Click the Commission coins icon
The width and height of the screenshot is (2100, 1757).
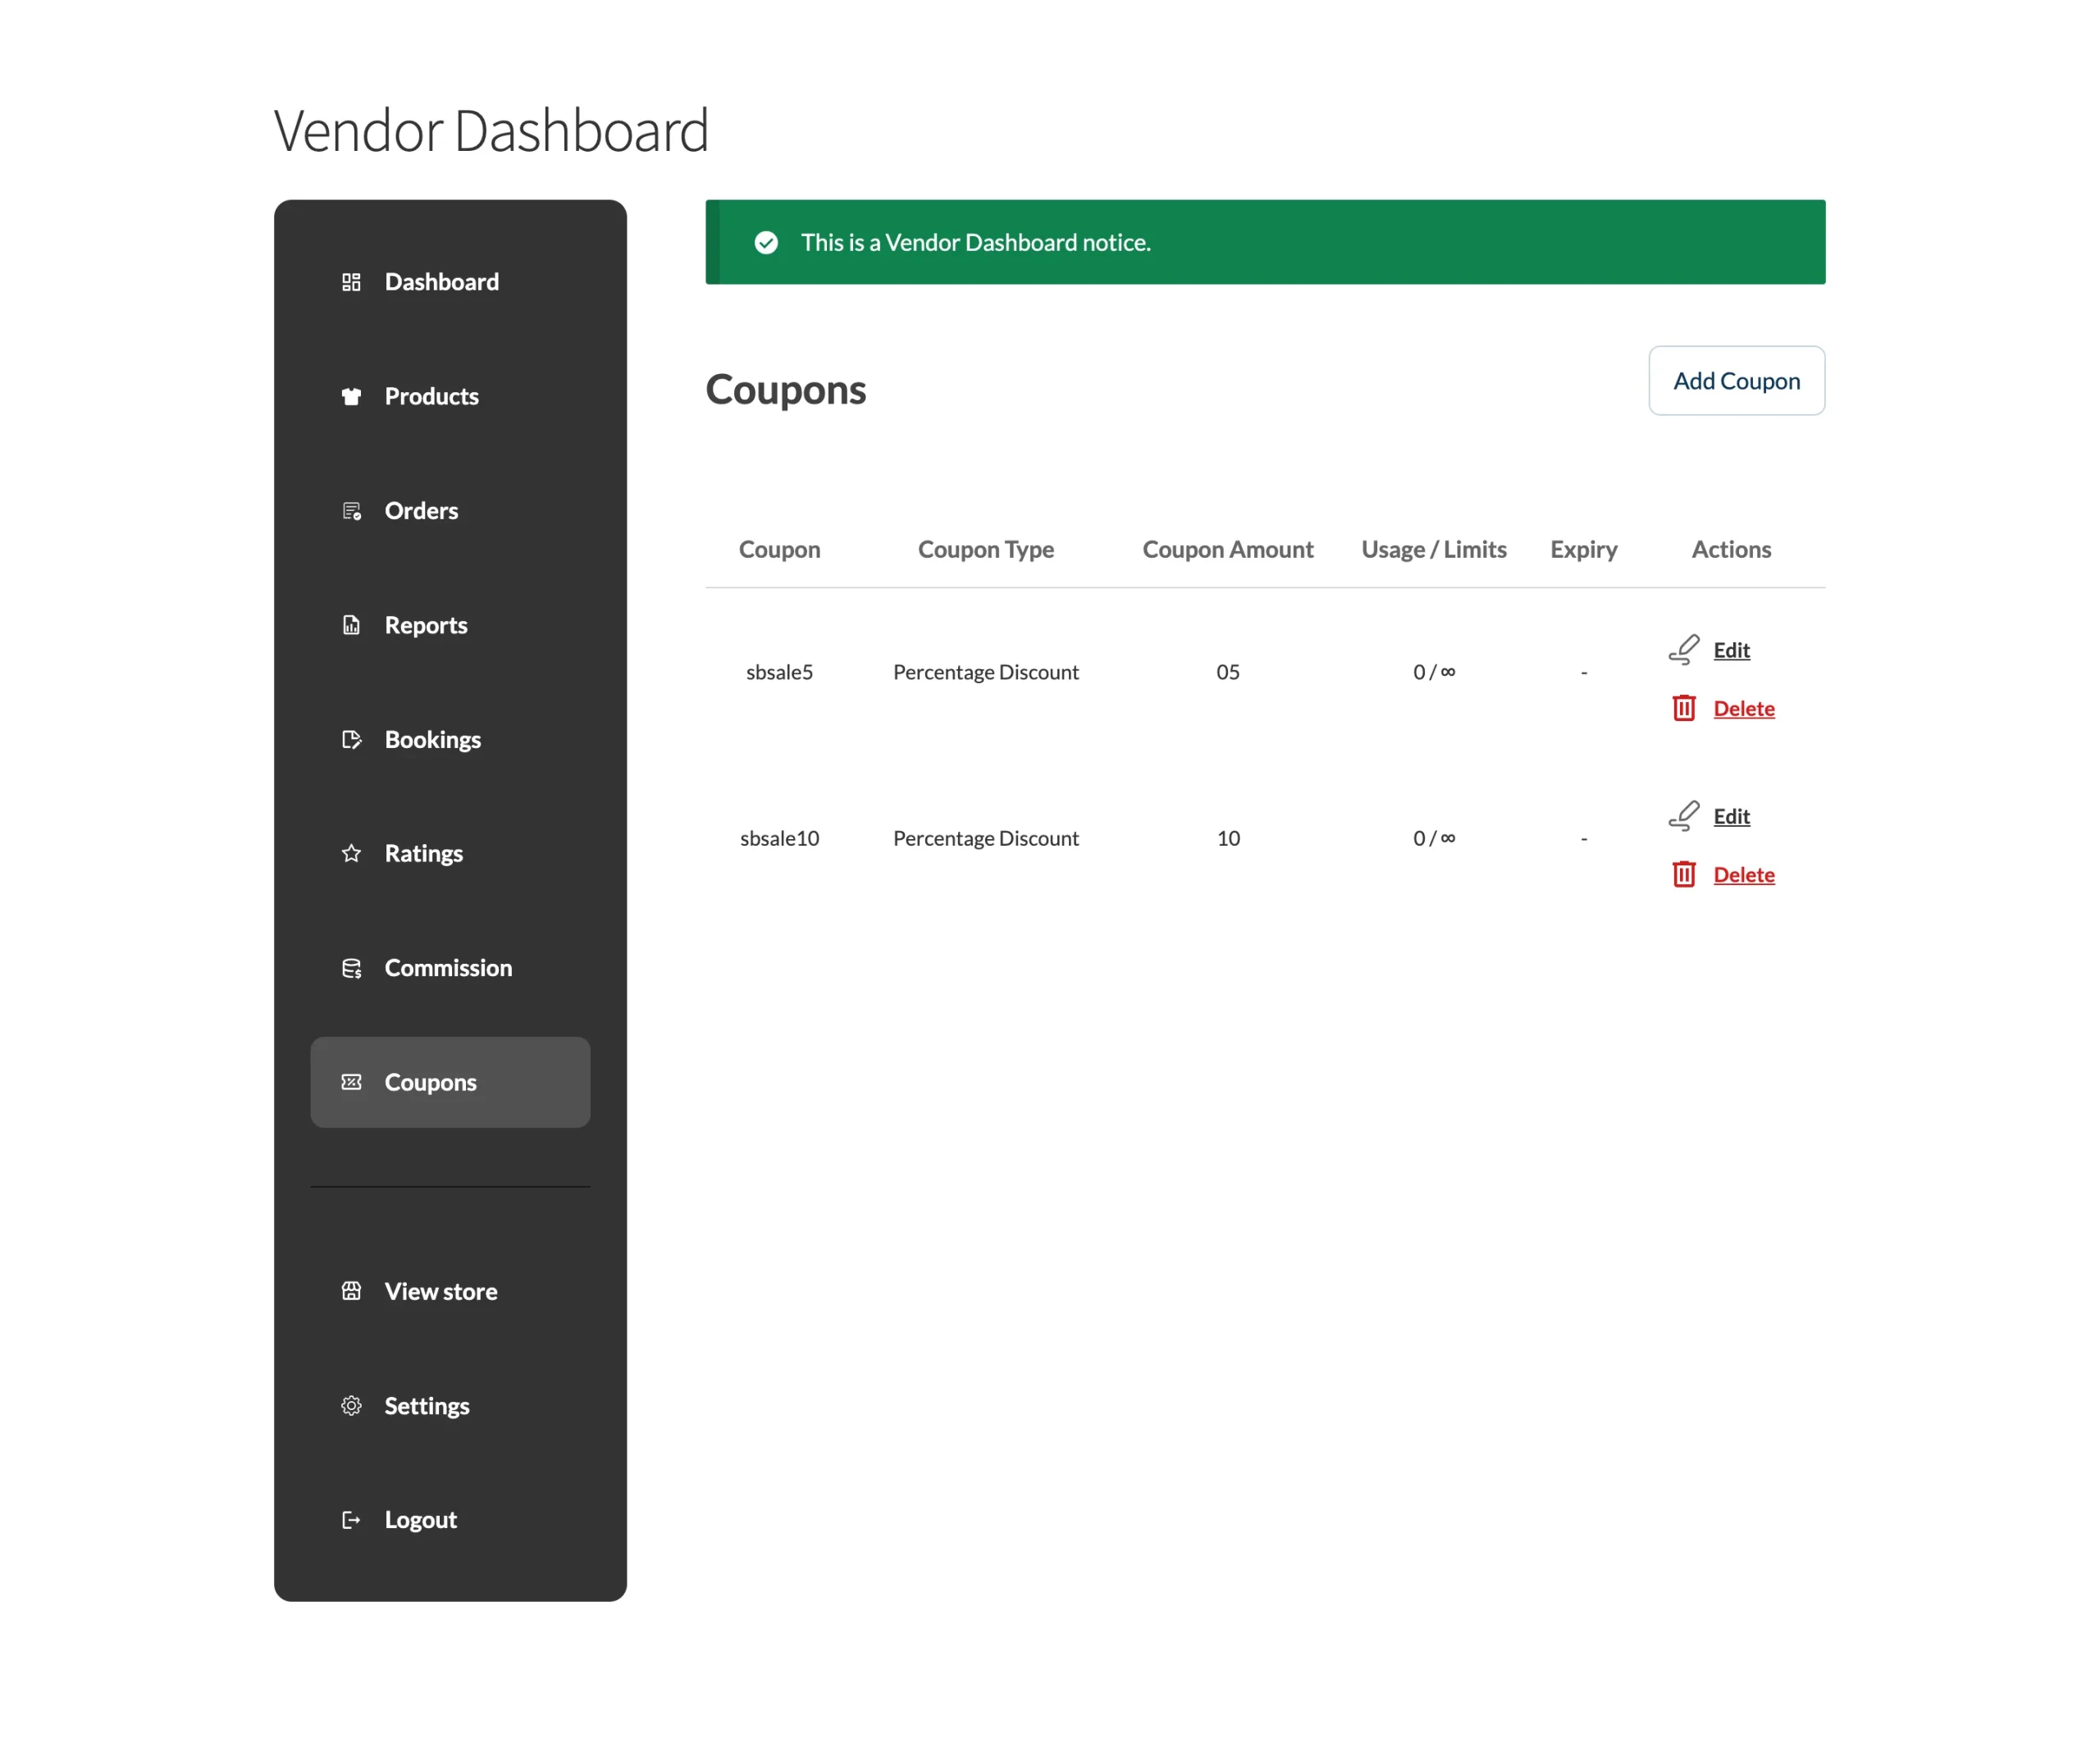click(351, 968)
